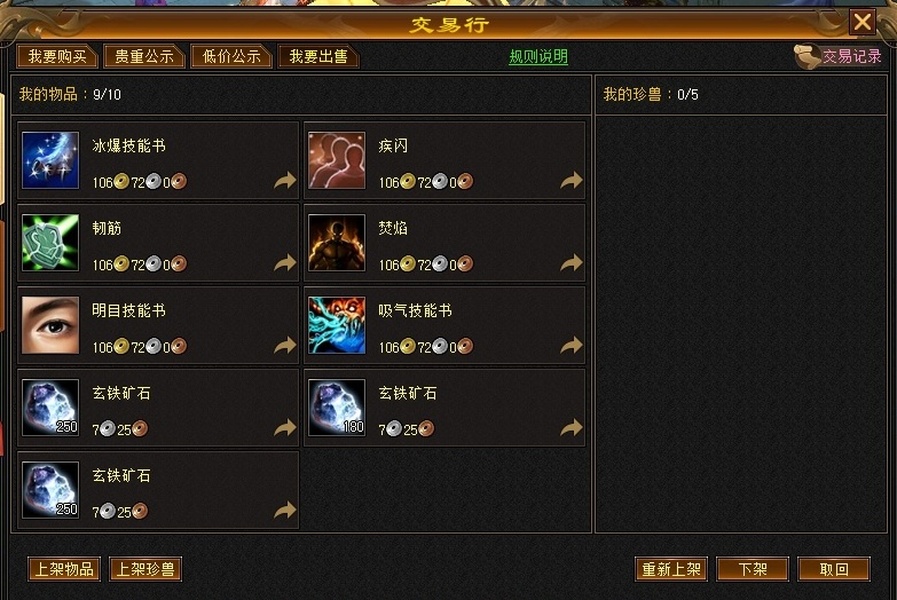Click the 上架物品 button
The image size is (897, 600).
coord(64,569)
